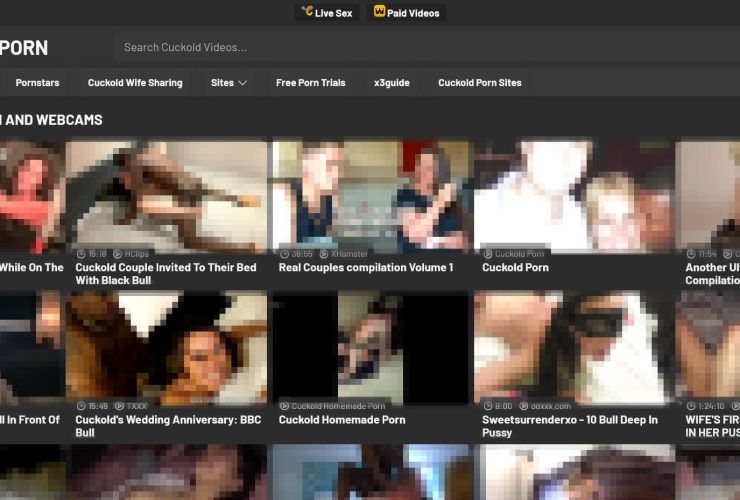
Task: Click the chevron arrow next to Sites
Action: coord(242,83)
